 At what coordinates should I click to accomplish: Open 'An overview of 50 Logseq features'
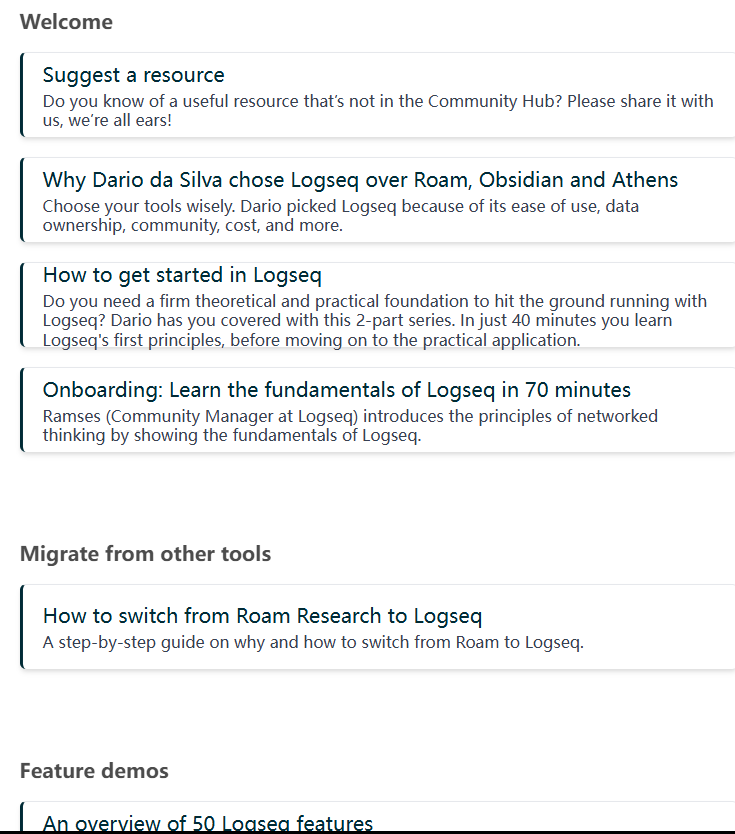pos(208,823)
